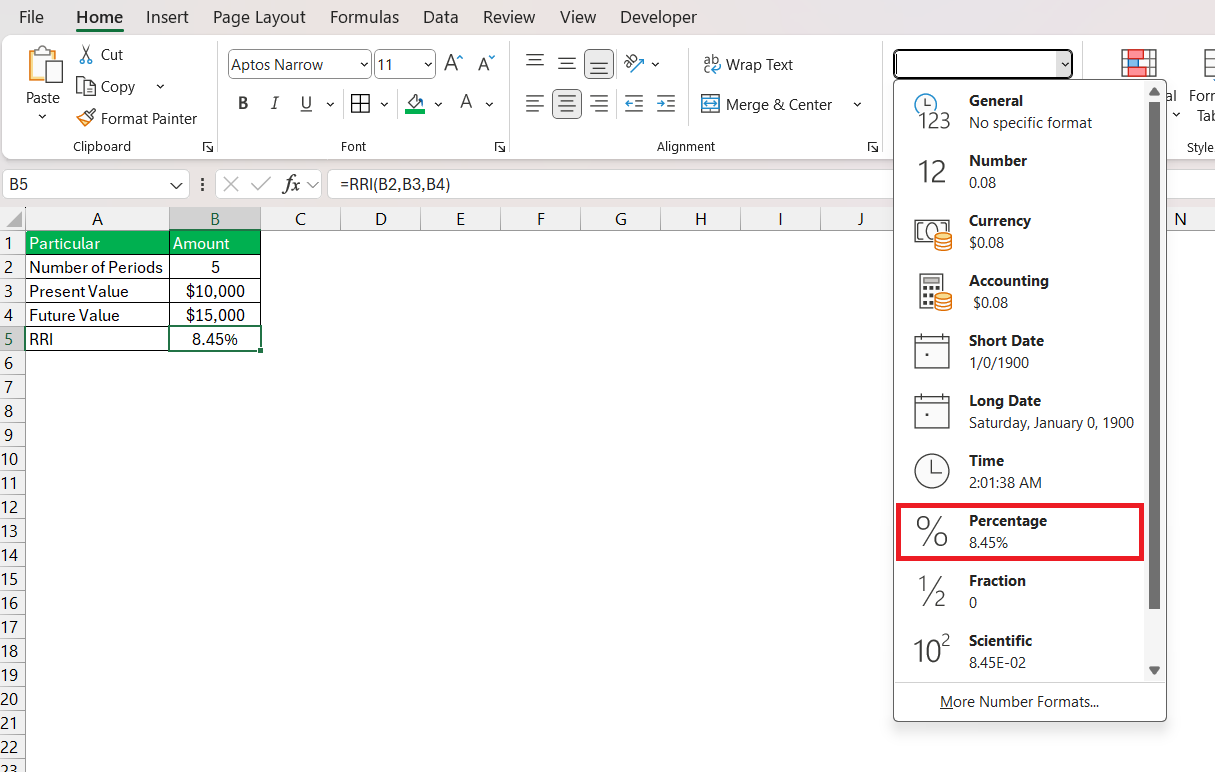Toggle Bold formatting
The image size is (1215, 772).
click(243, 104)
